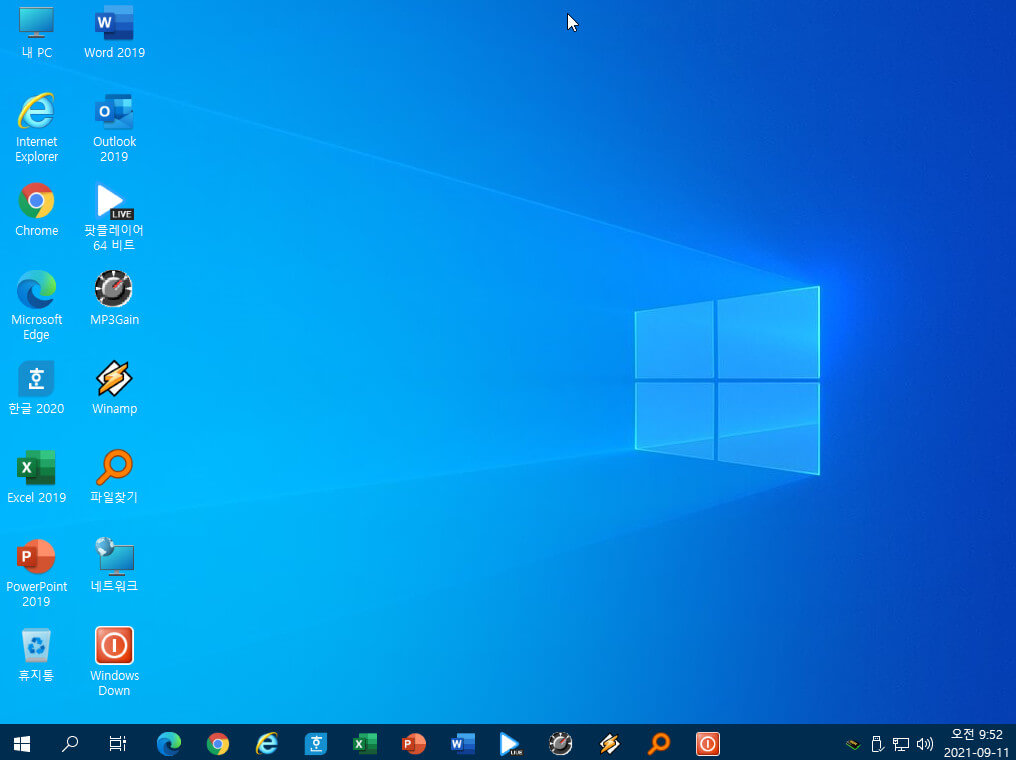Viewport: 1016px width, 760px height.
Task: Select the Word 2019 desktop shortcut
Action: tap(114, 32)
